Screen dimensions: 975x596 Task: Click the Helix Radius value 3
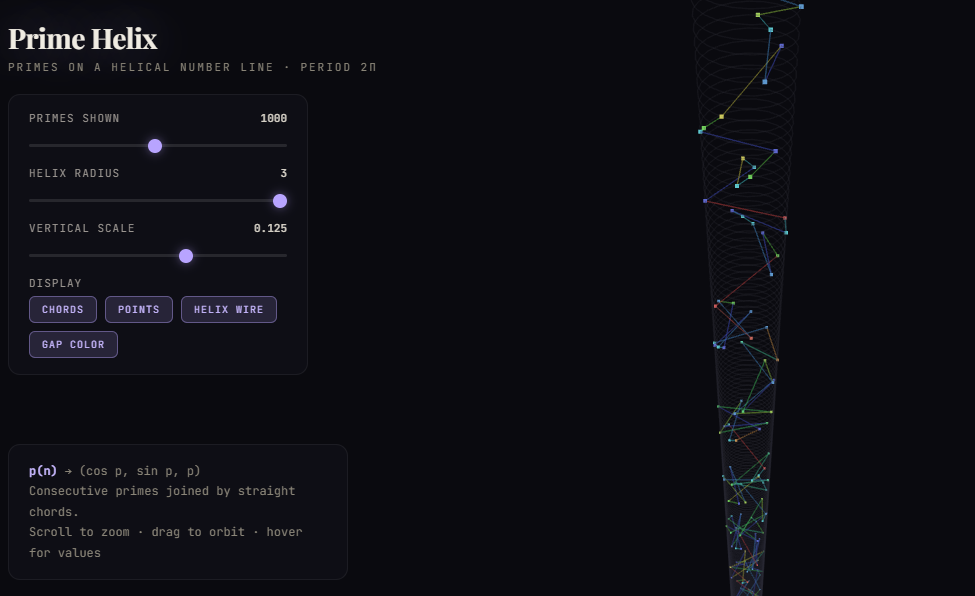283,174
